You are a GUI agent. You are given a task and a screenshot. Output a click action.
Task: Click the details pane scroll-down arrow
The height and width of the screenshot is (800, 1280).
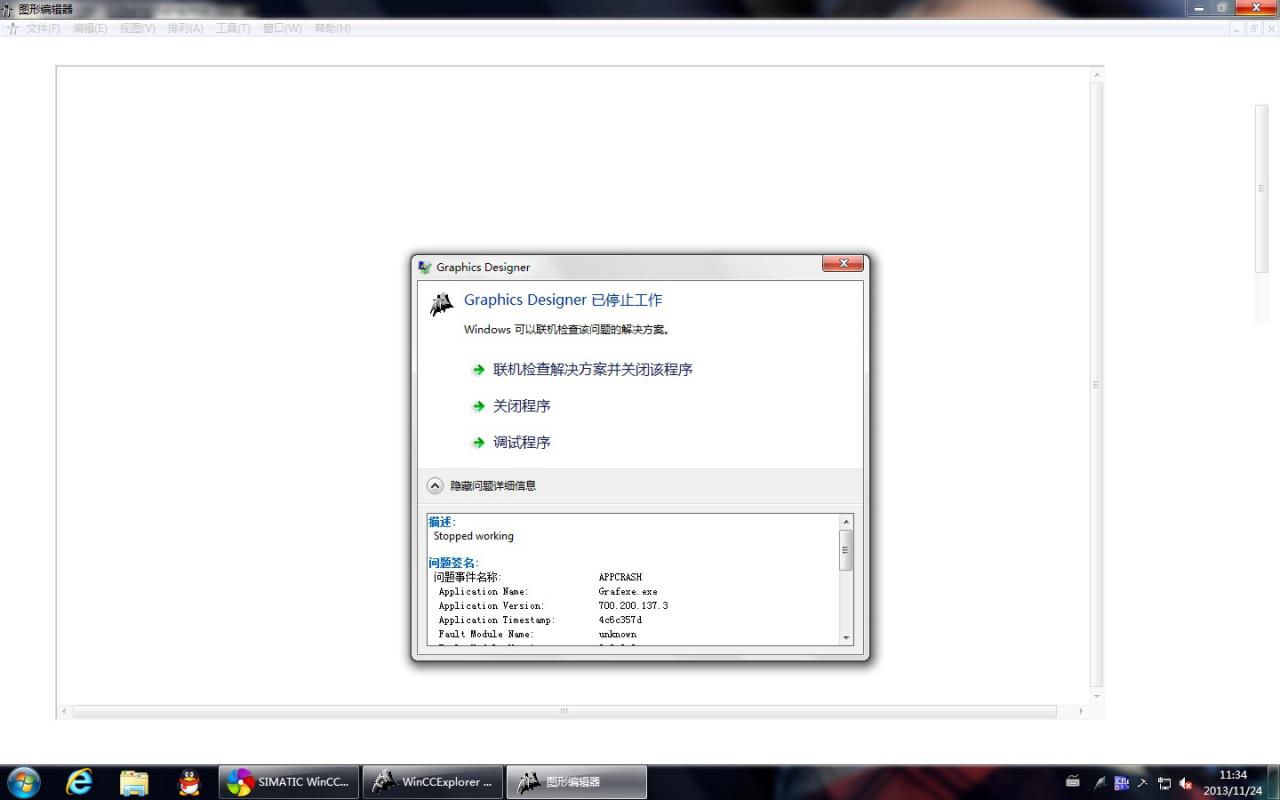click(846, 637)
